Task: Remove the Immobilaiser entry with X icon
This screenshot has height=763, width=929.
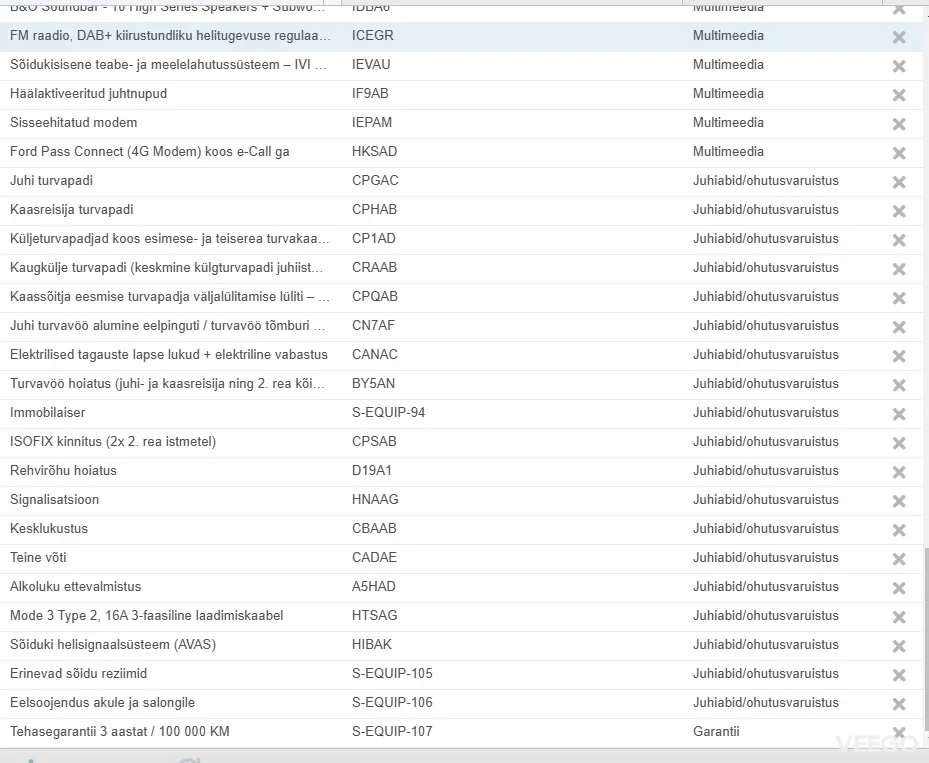Action: 898,414
